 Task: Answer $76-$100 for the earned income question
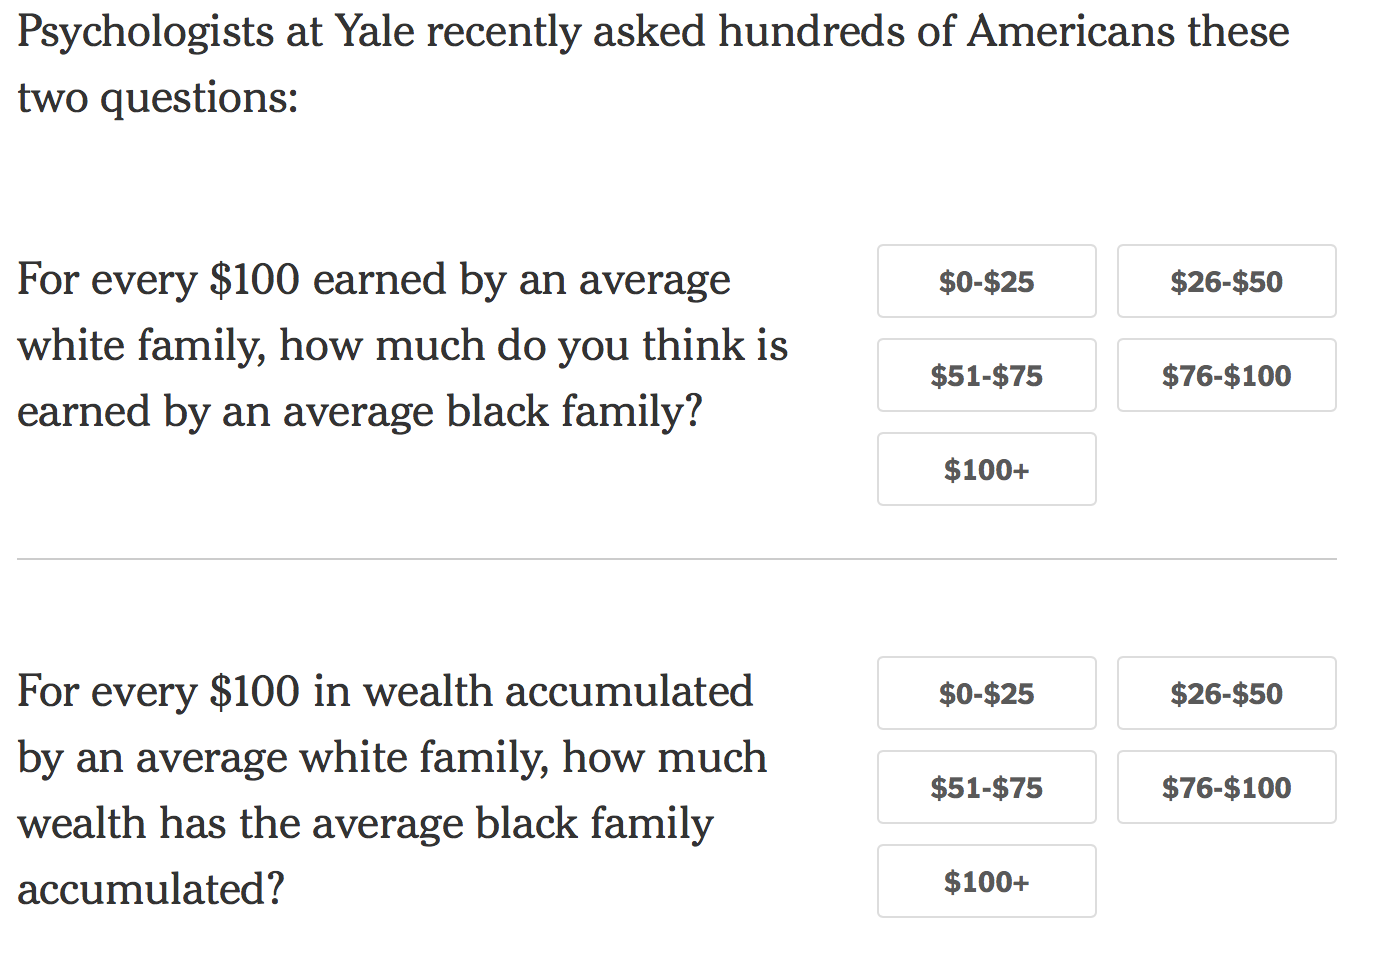1226,376
